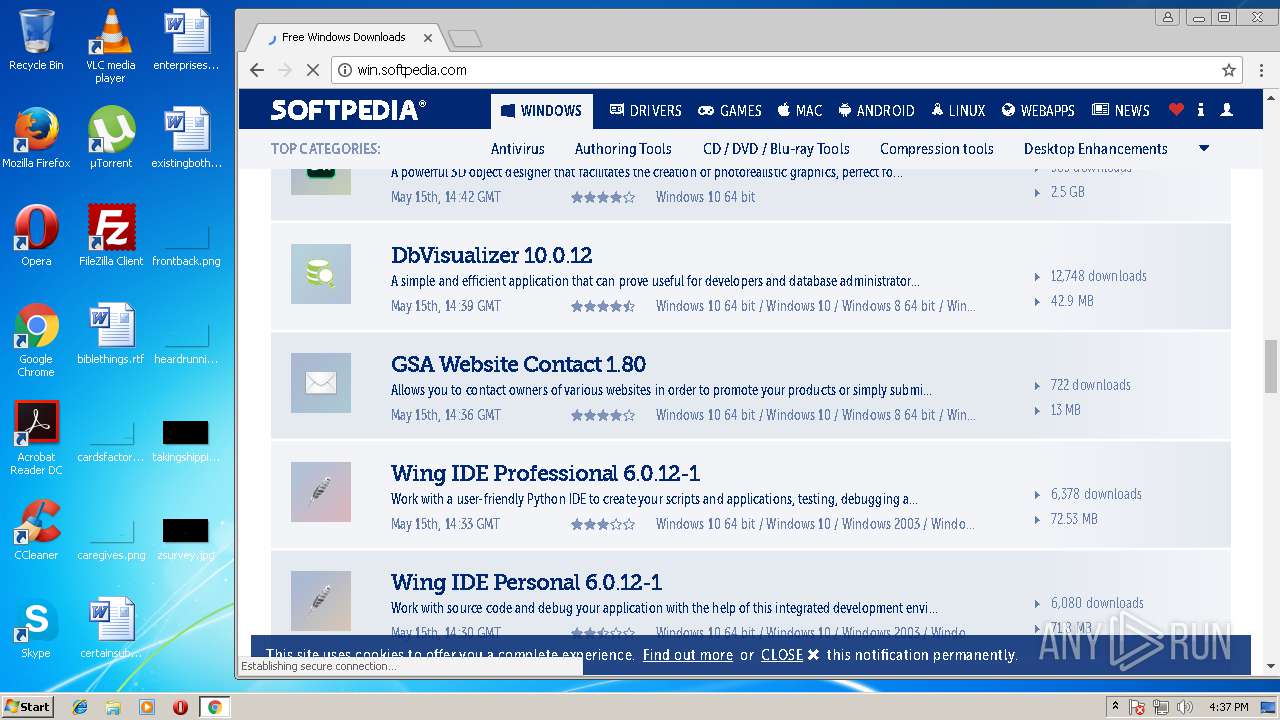This screenshot has width=1280, height=720.
Task: Open Wing IDE Personal 6.0.12-1 listing
Action: 526,582
